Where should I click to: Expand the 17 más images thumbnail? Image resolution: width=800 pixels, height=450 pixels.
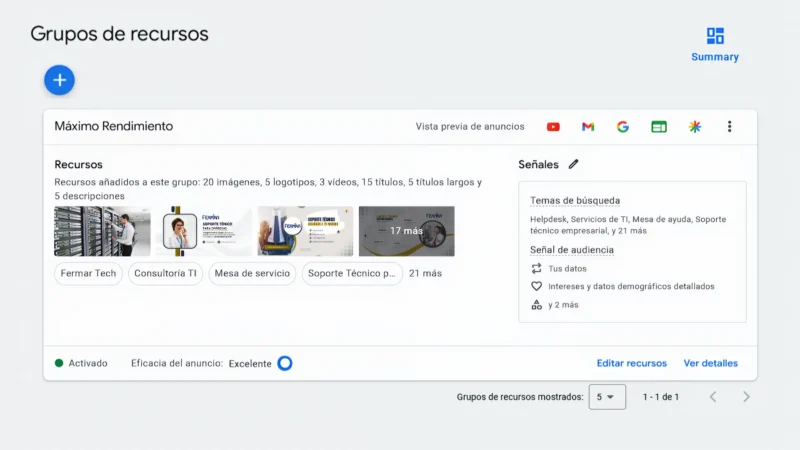point(406,231)
